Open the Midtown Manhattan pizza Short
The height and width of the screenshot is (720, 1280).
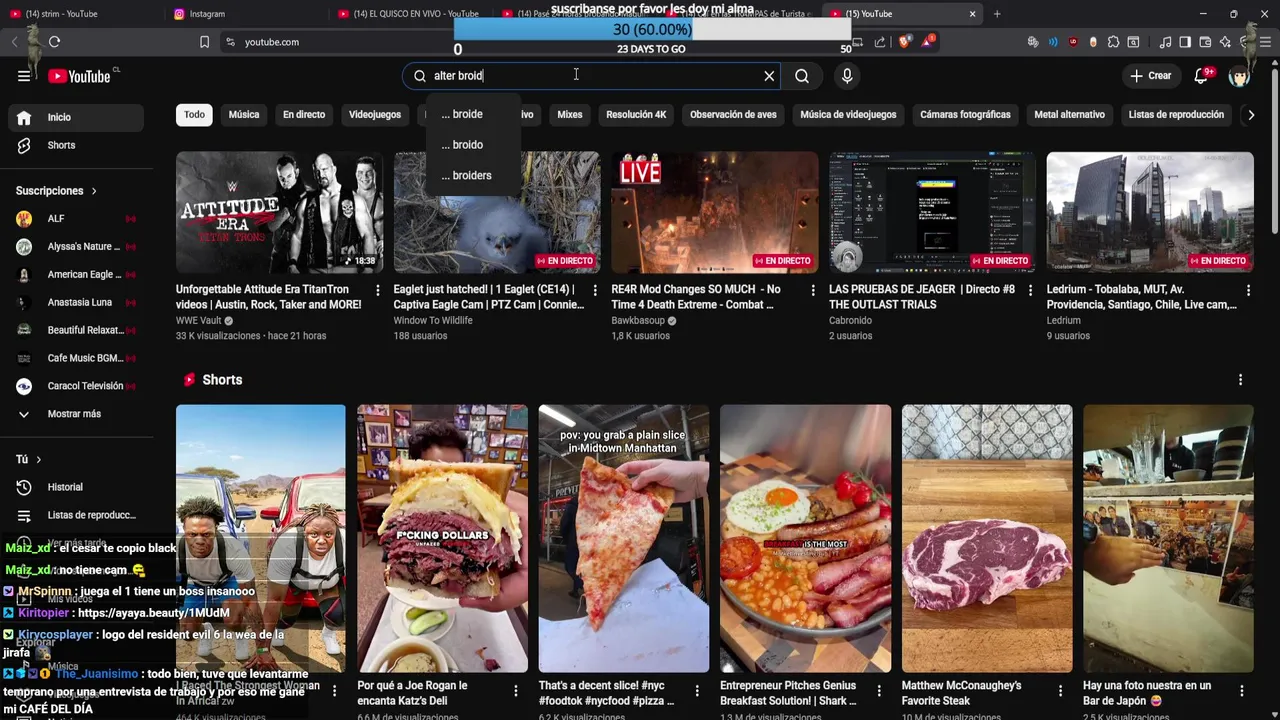point(624,538)
